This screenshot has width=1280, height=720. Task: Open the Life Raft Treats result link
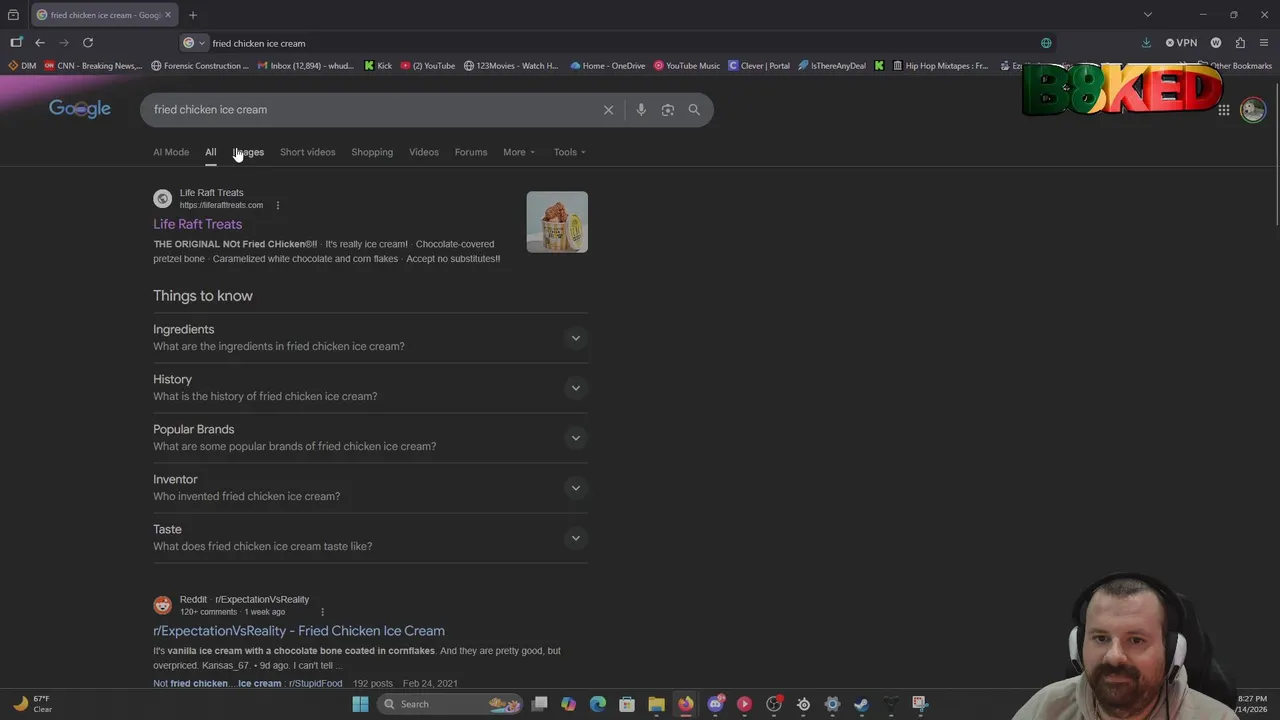[x=197, y=224]
